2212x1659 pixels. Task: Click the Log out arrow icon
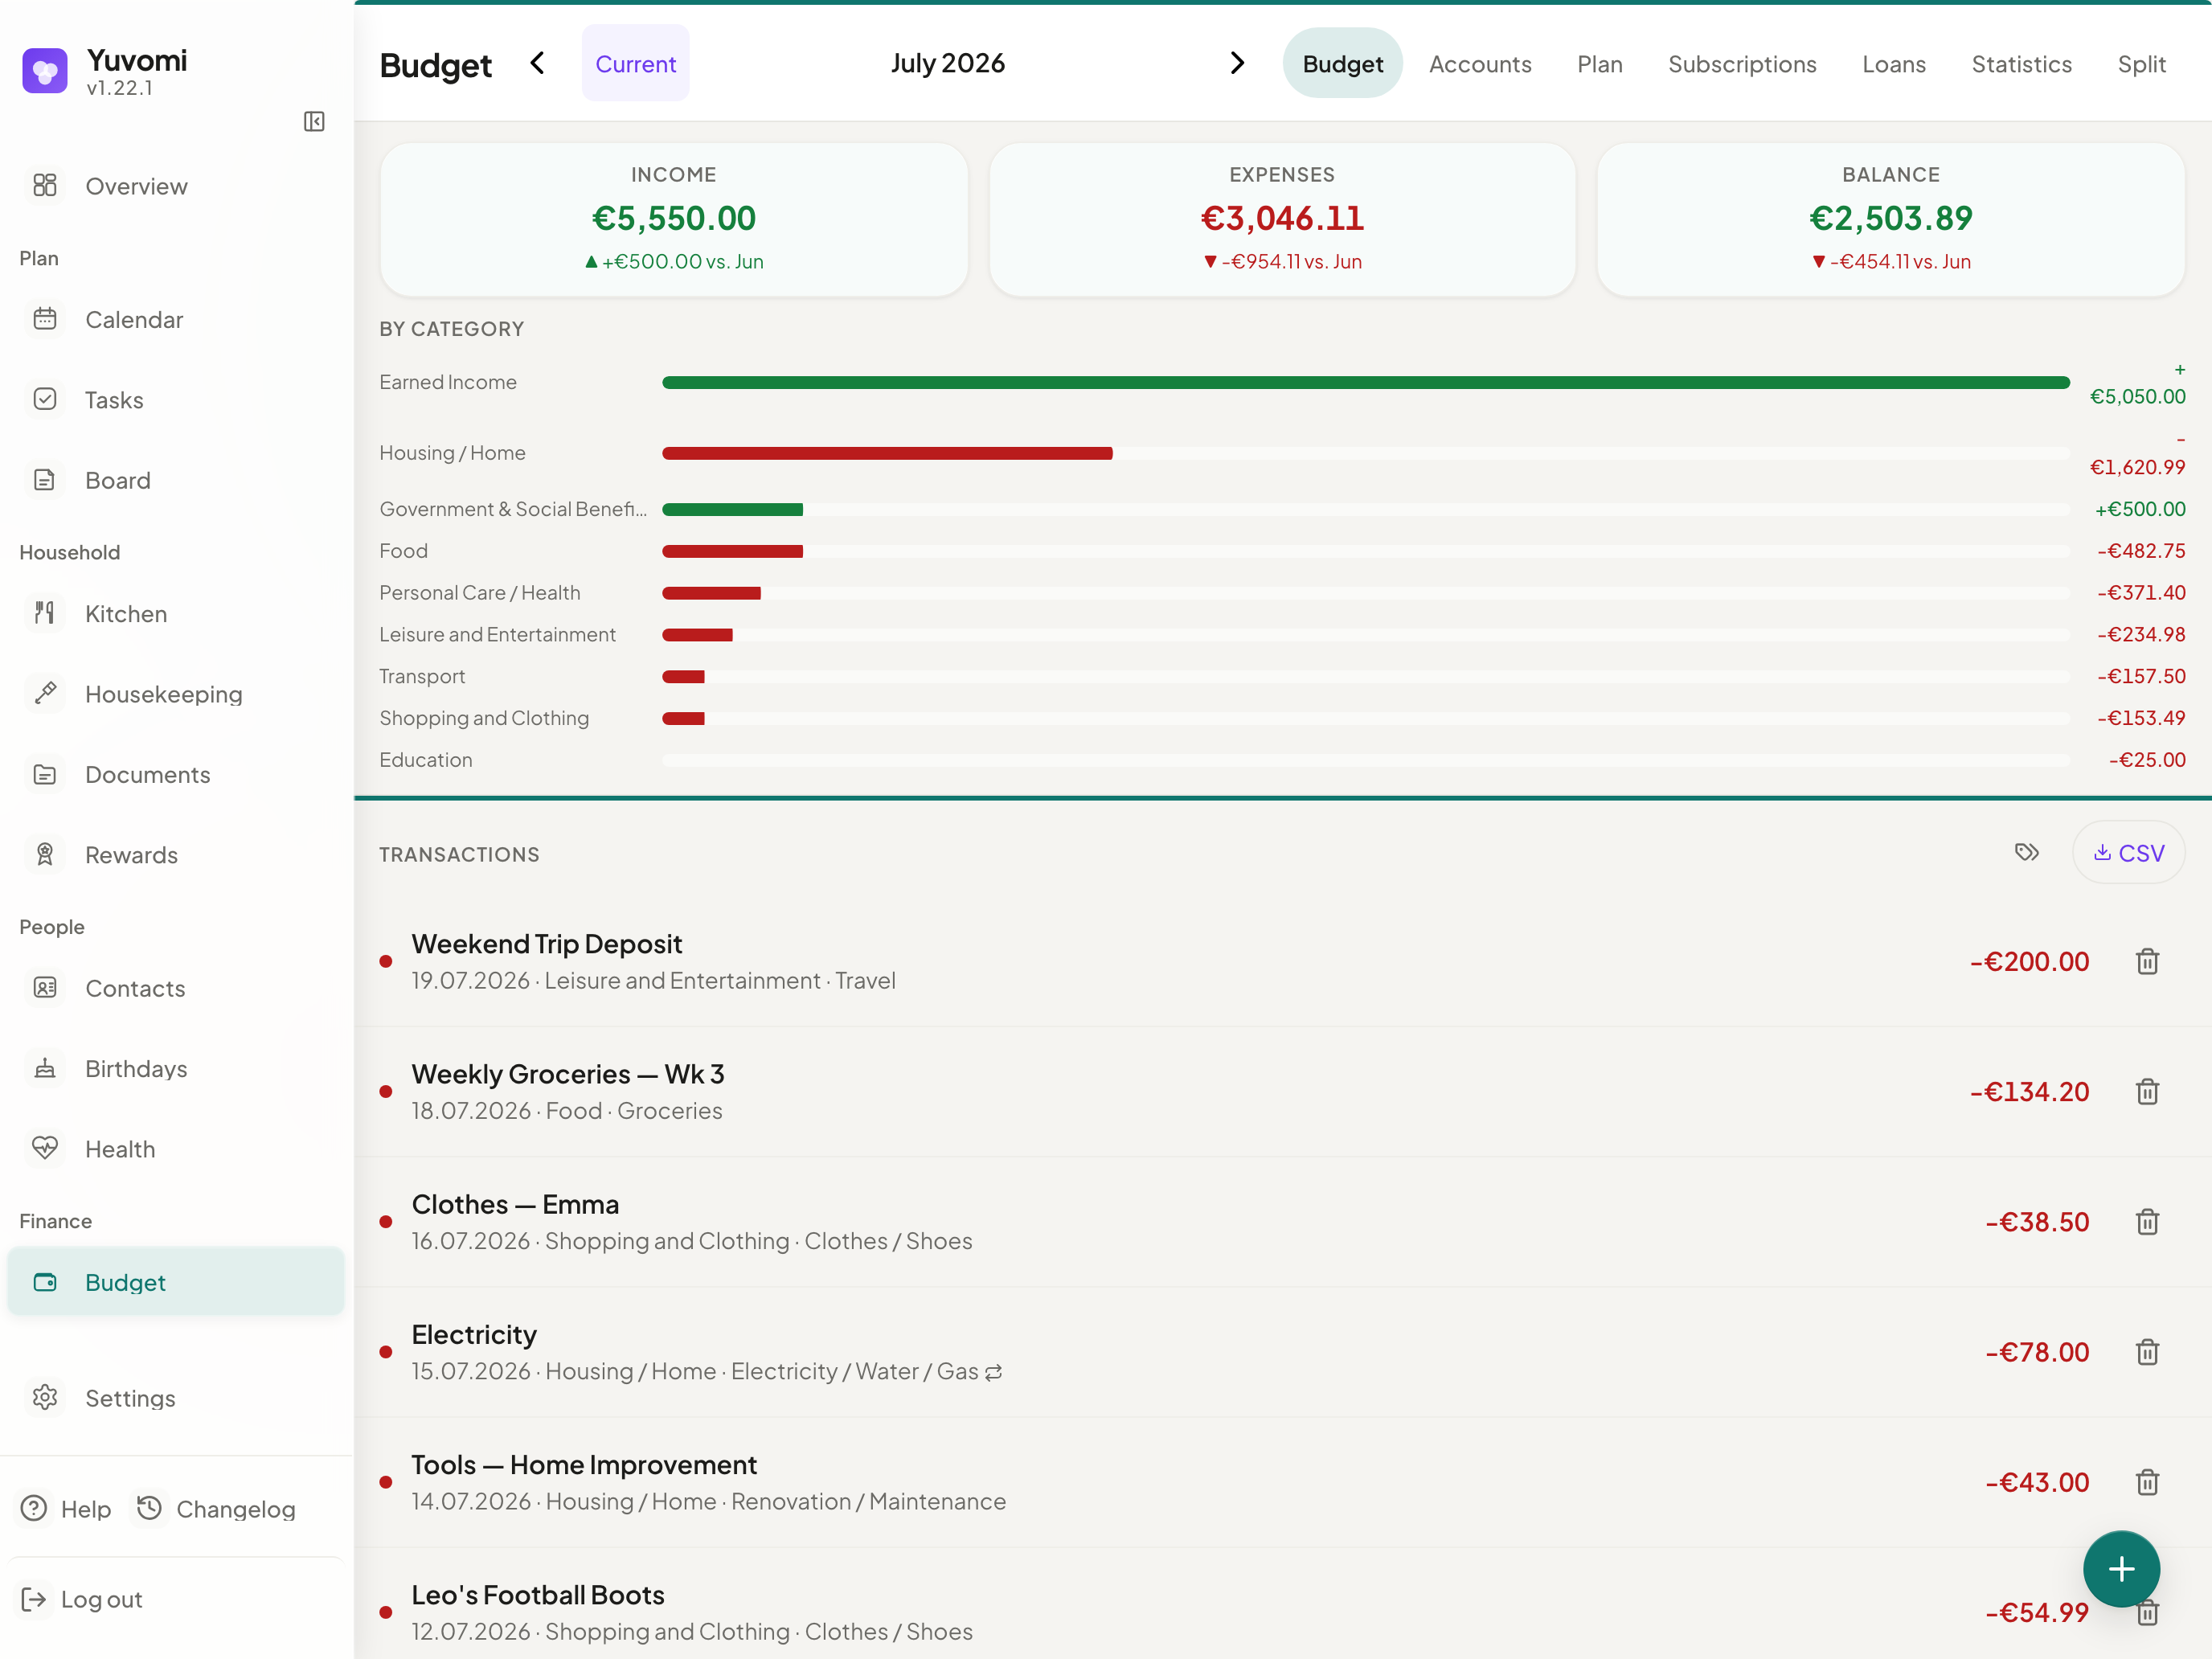pyautogui.click(x=34, y=1599)
